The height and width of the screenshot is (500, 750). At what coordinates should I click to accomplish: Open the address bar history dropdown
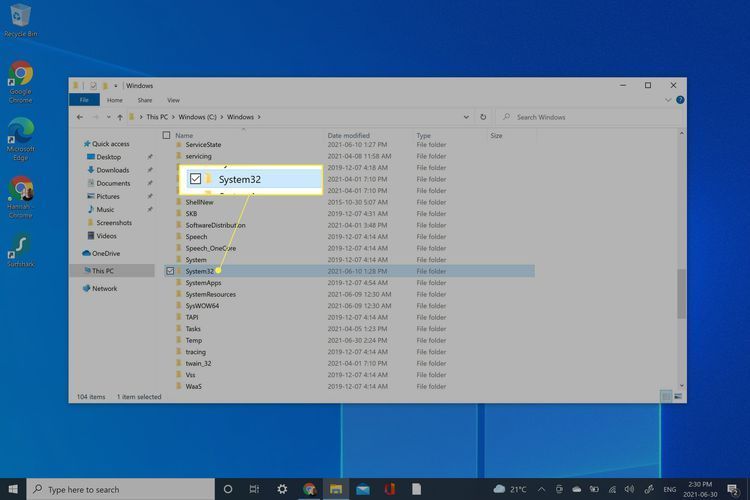point(468,117)
